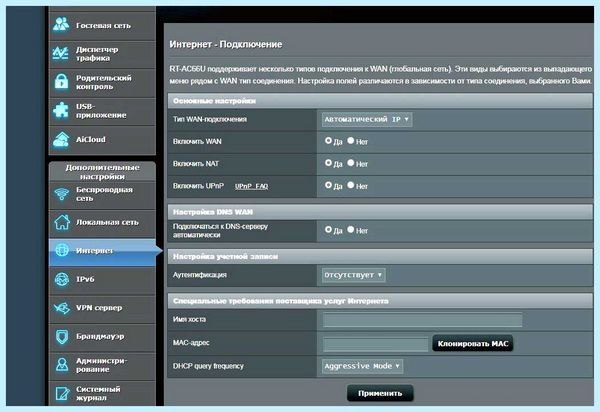Open the Аутентификация dropdown
Image resolution: width=600 pixels, height=412 pixels.
[354, 275]
